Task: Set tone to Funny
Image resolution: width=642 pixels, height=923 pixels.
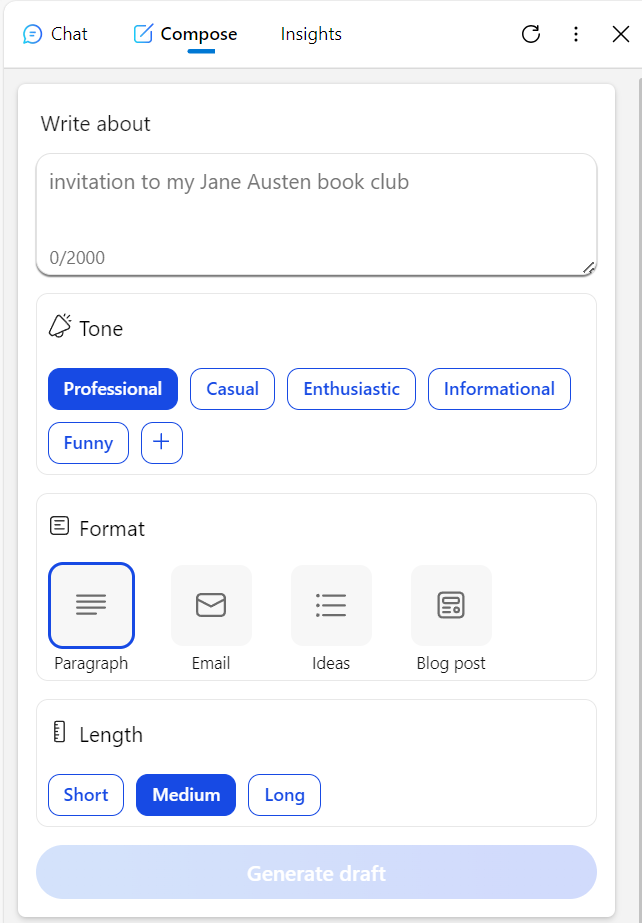Action: coord(88,443)
